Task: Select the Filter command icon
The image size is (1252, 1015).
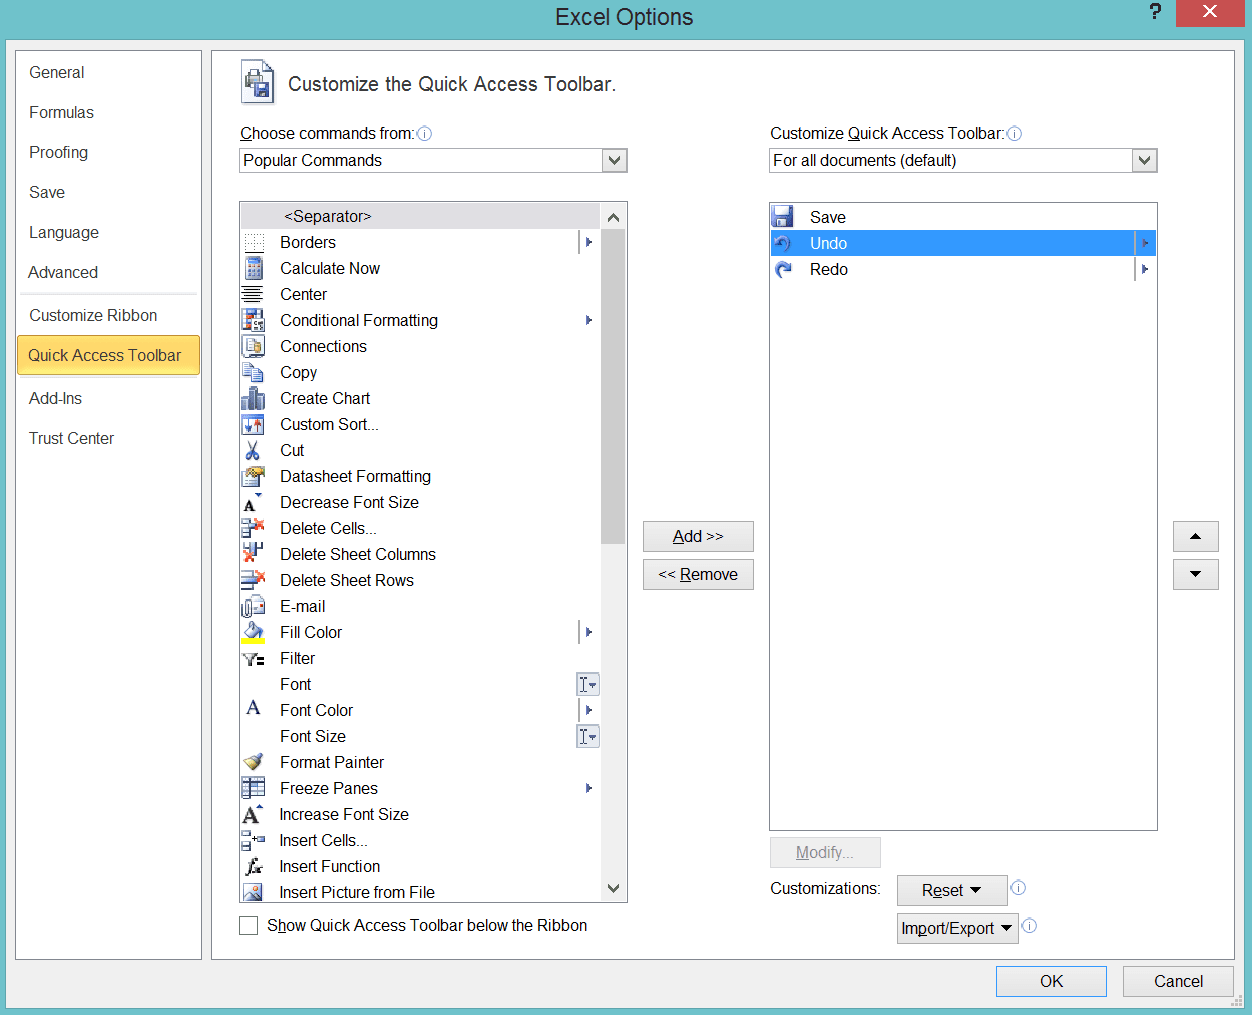Action: click(252, 658)
